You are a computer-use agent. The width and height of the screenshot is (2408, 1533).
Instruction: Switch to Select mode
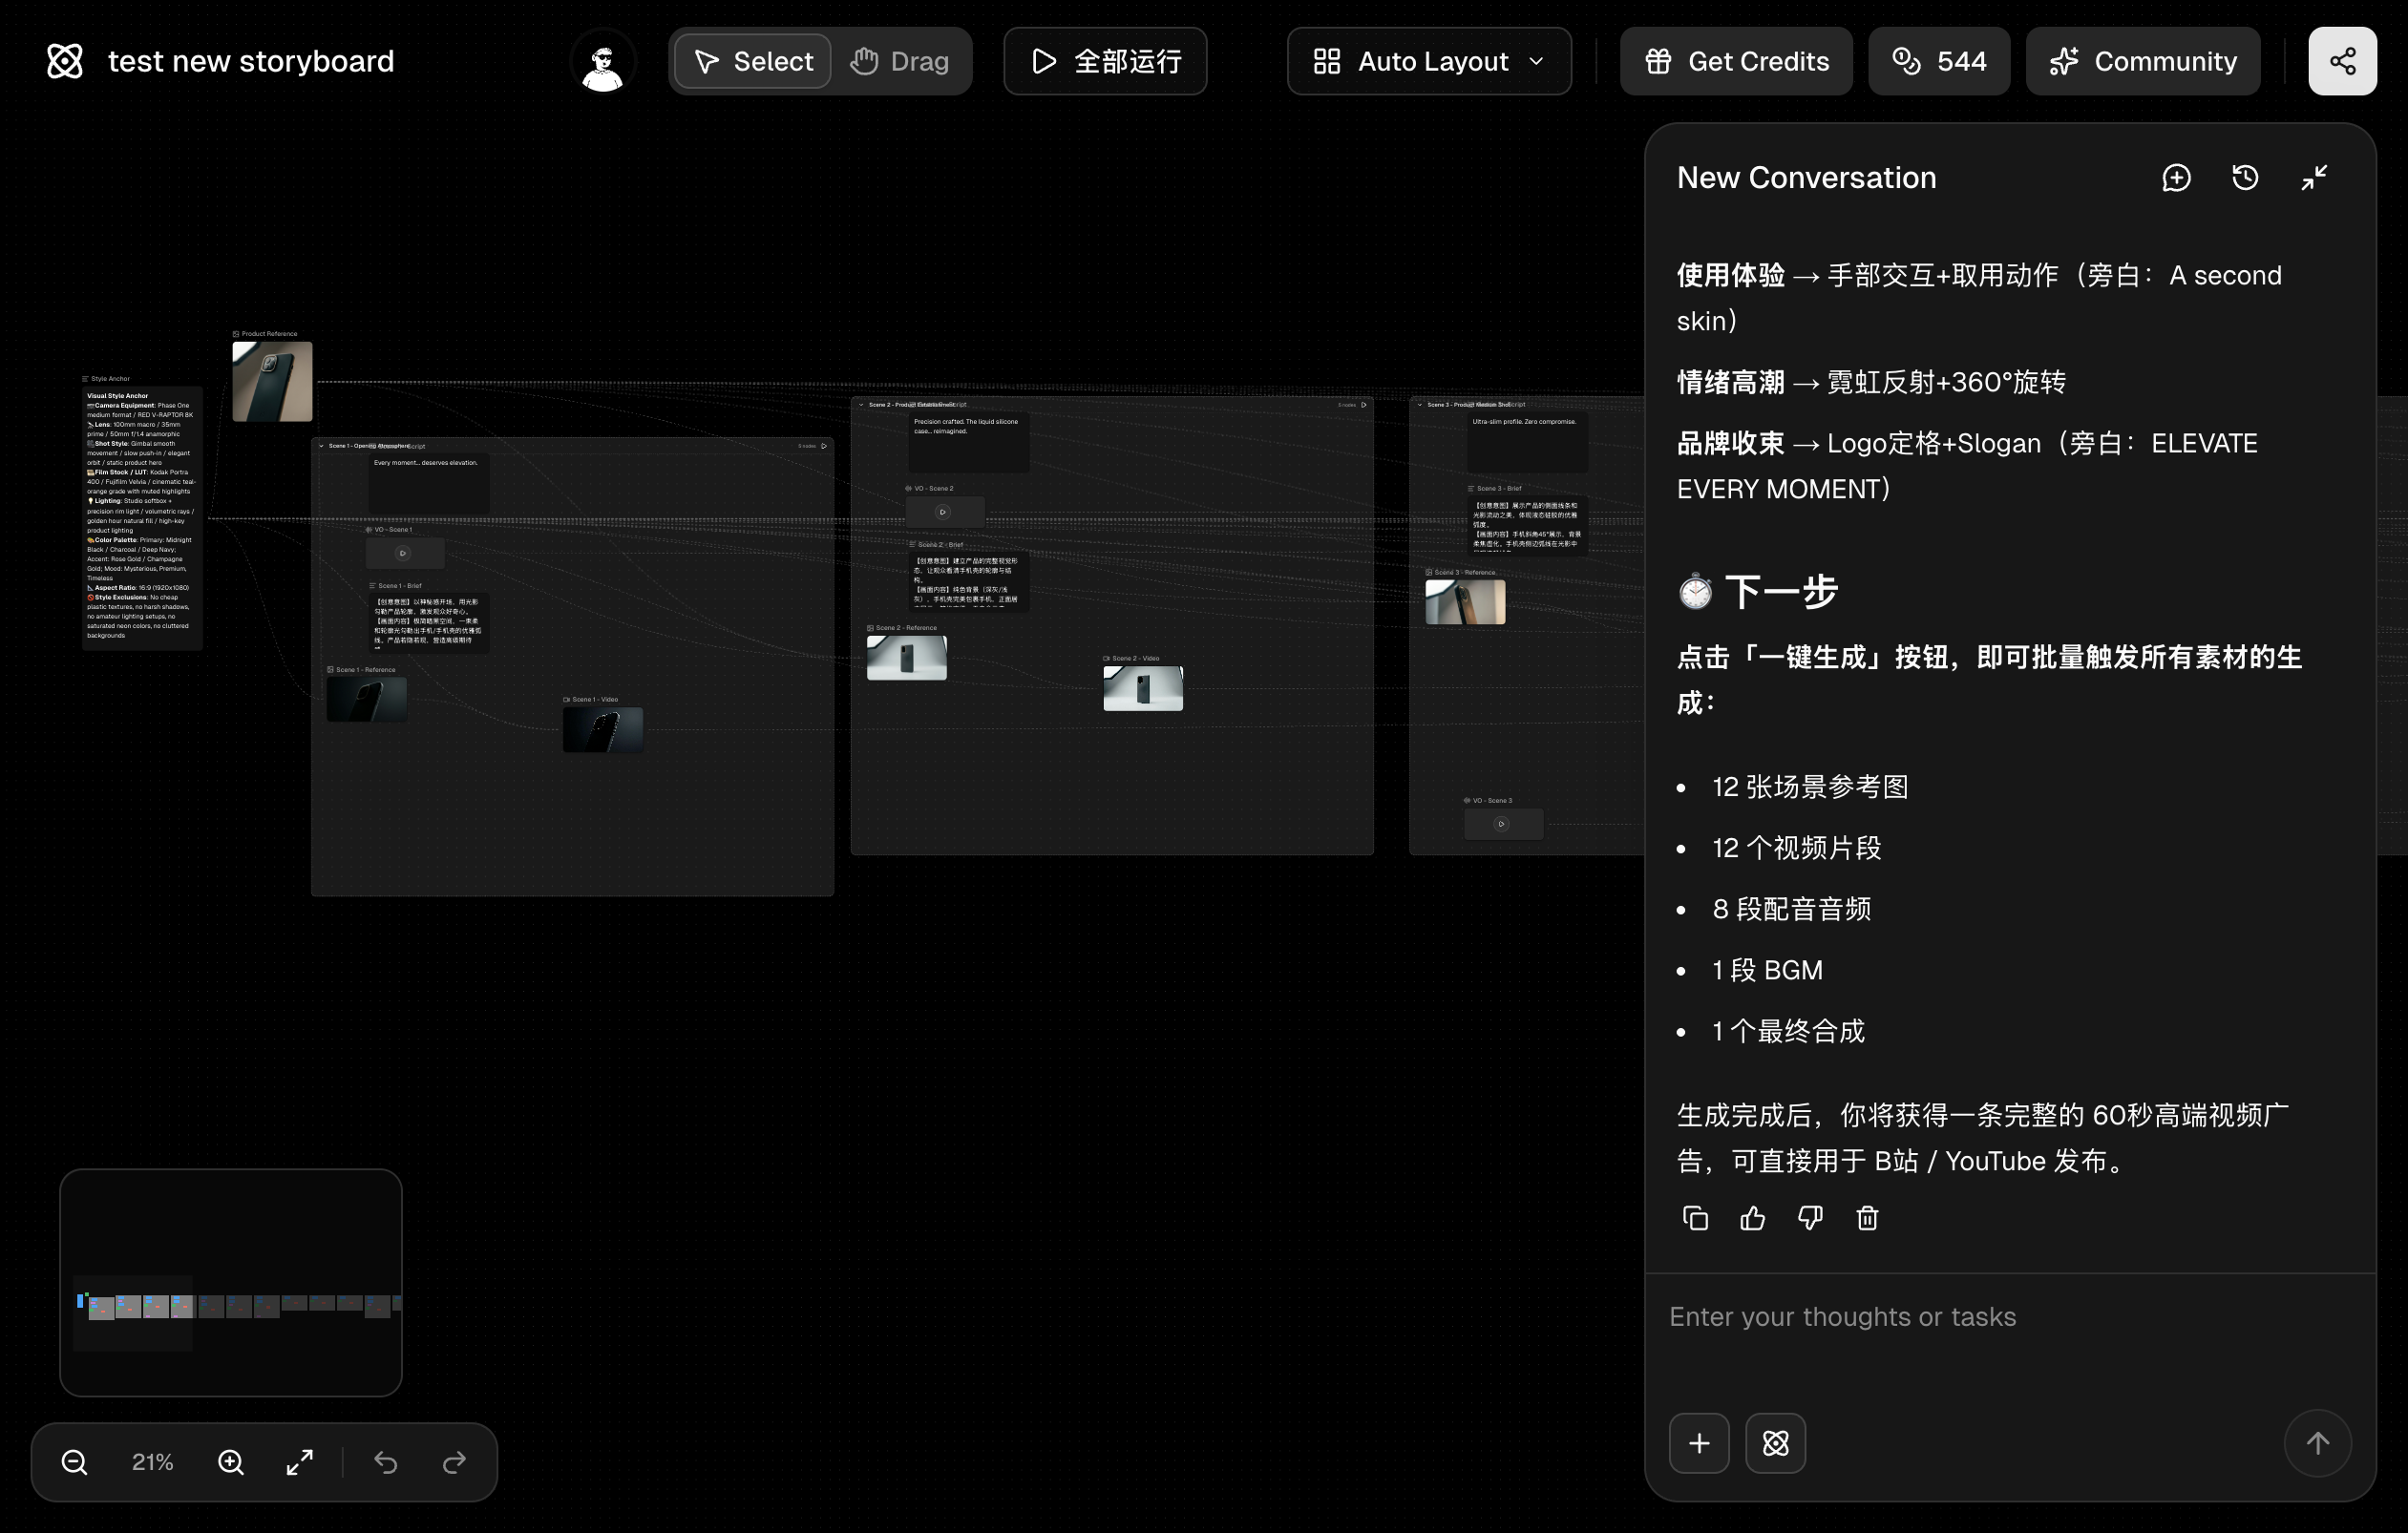tap(753, 61)
